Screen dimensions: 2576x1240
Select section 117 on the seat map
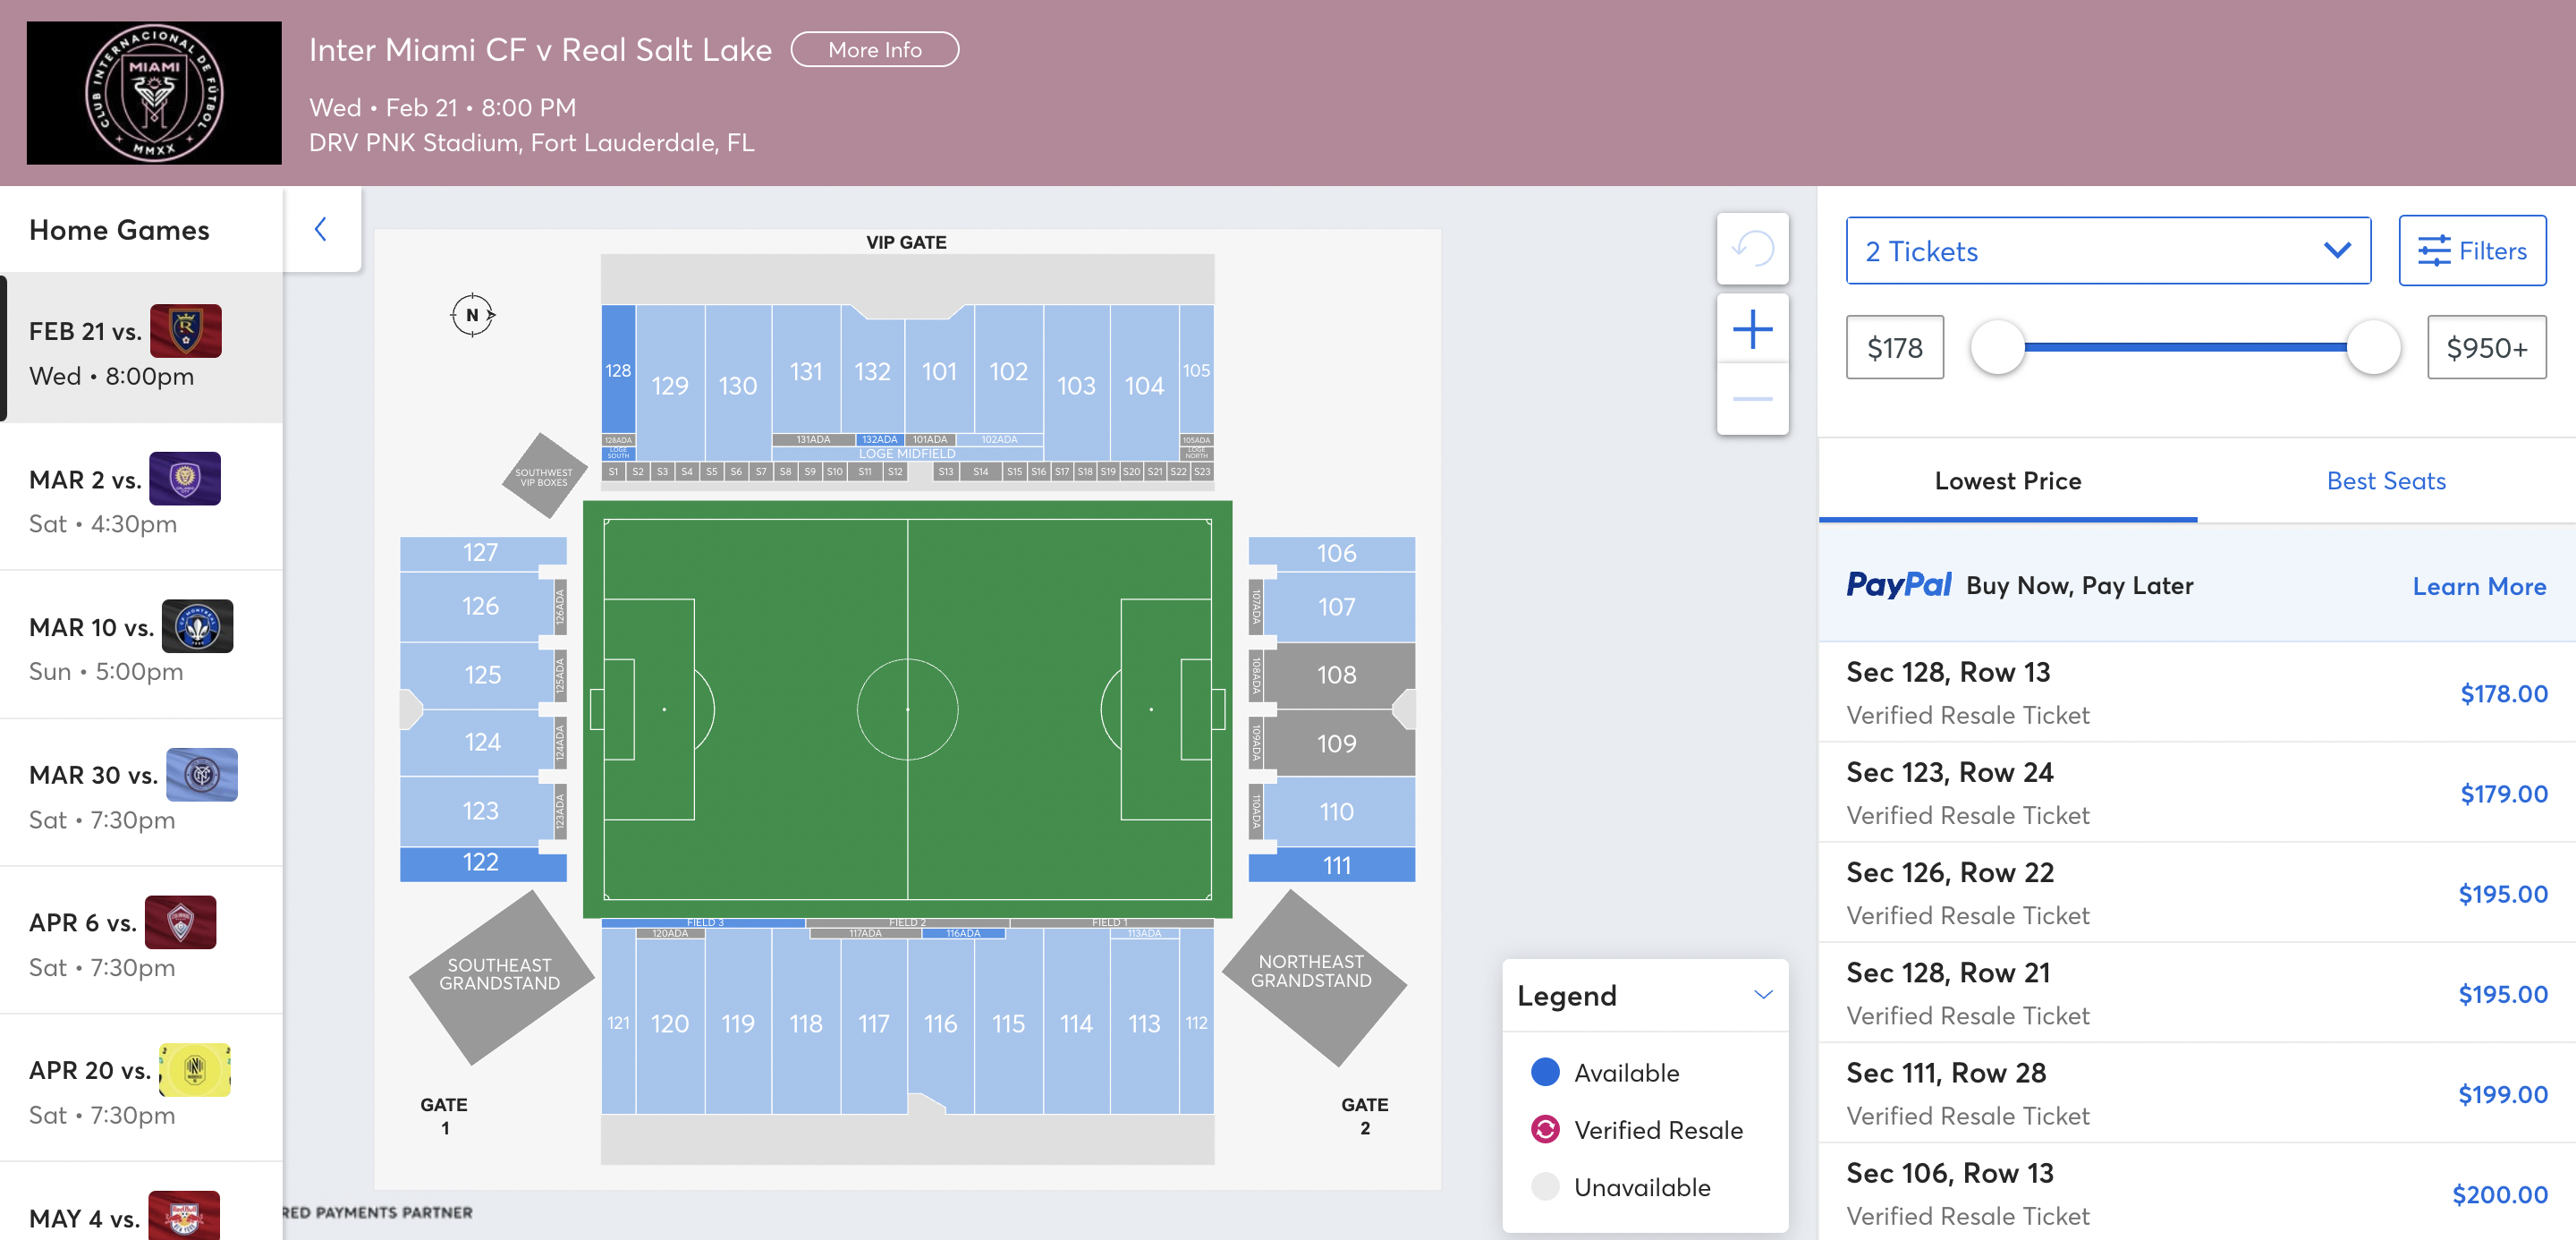[874, 1023]
